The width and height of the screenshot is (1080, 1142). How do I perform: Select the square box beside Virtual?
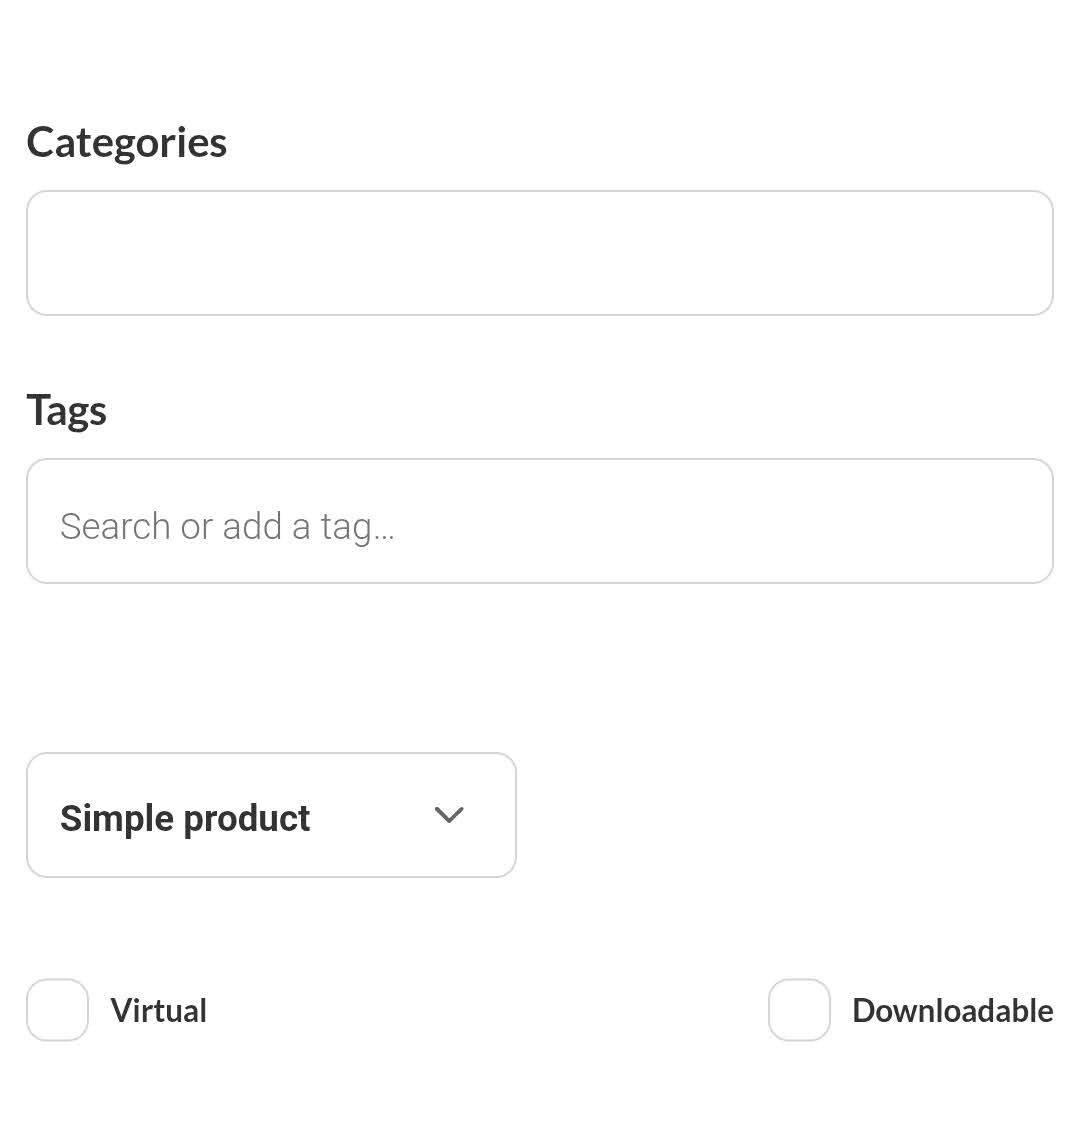(57, 1010)
